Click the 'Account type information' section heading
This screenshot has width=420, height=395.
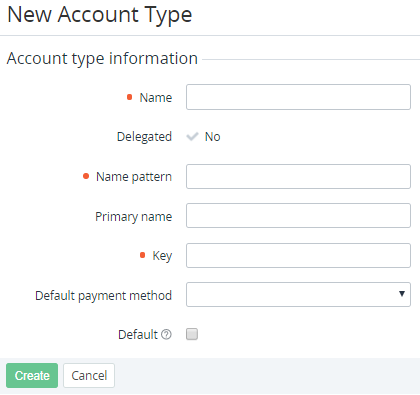coord(102,59)
